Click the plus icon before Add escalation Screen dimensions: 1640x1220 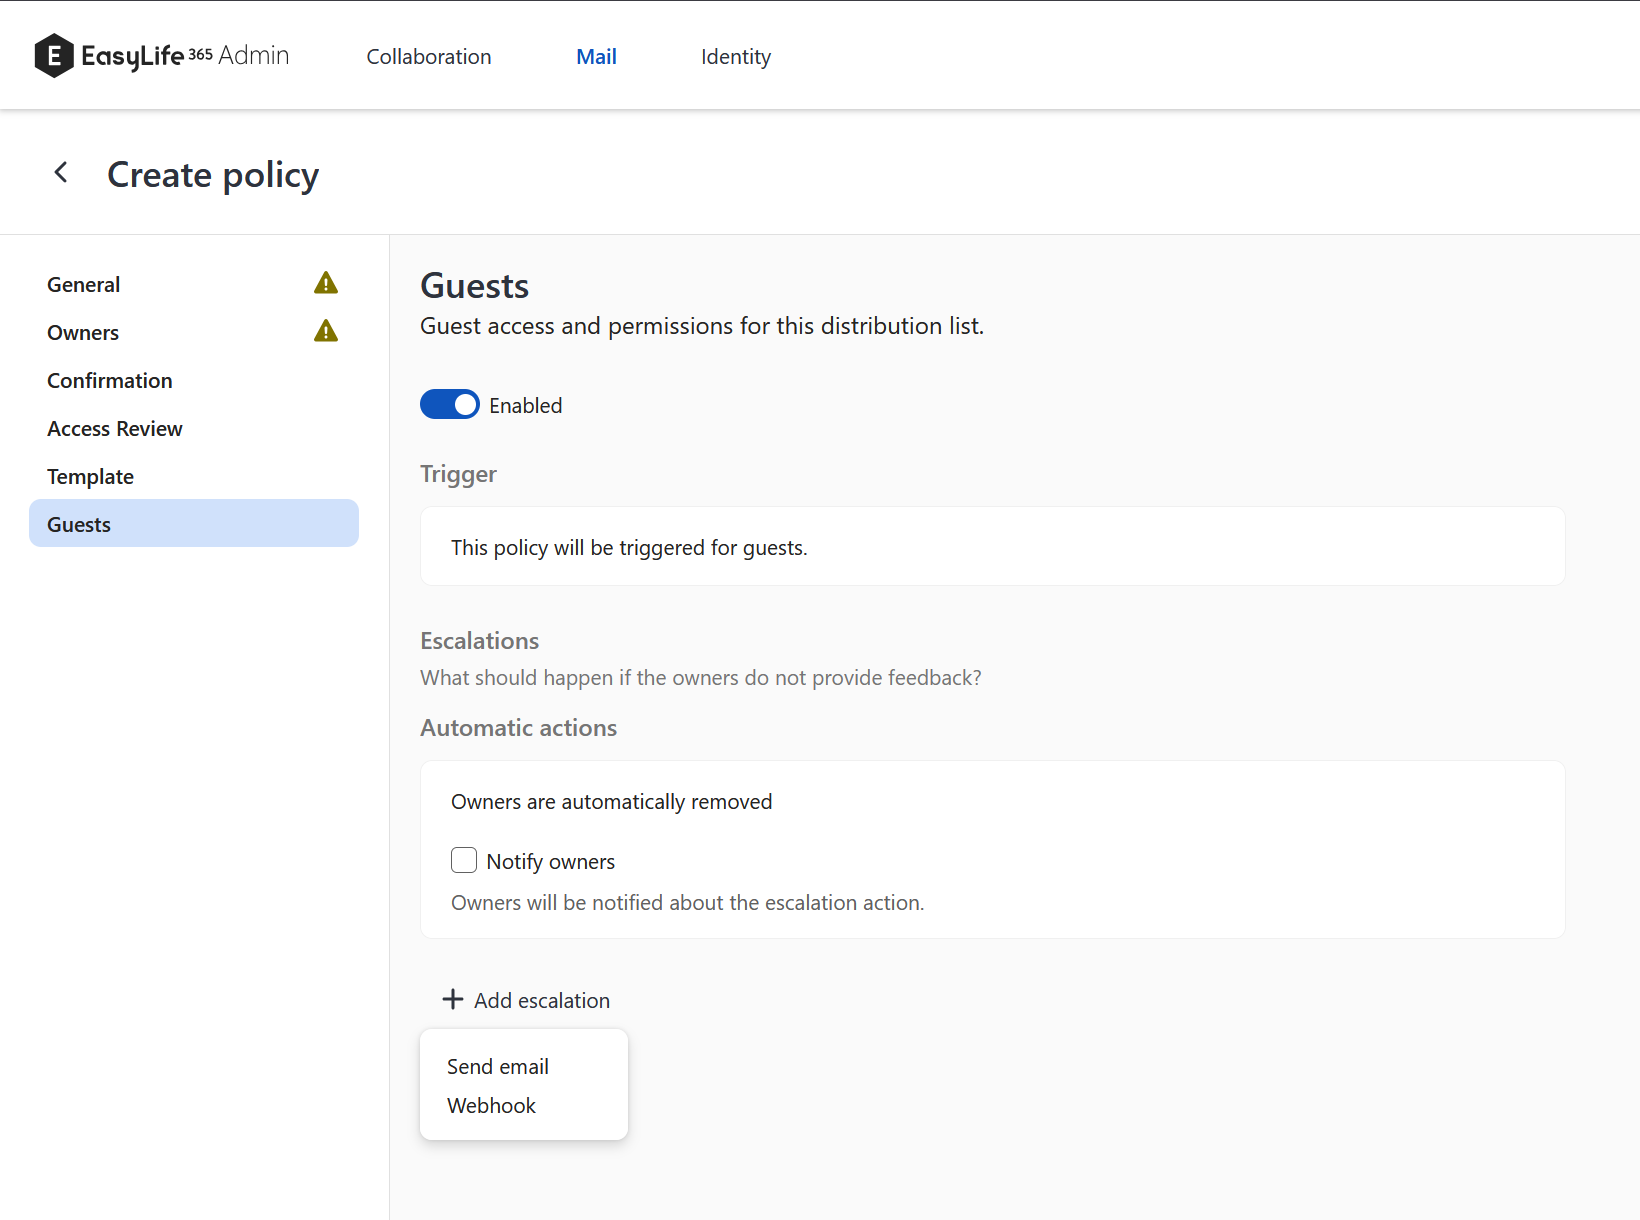[452, 999]
